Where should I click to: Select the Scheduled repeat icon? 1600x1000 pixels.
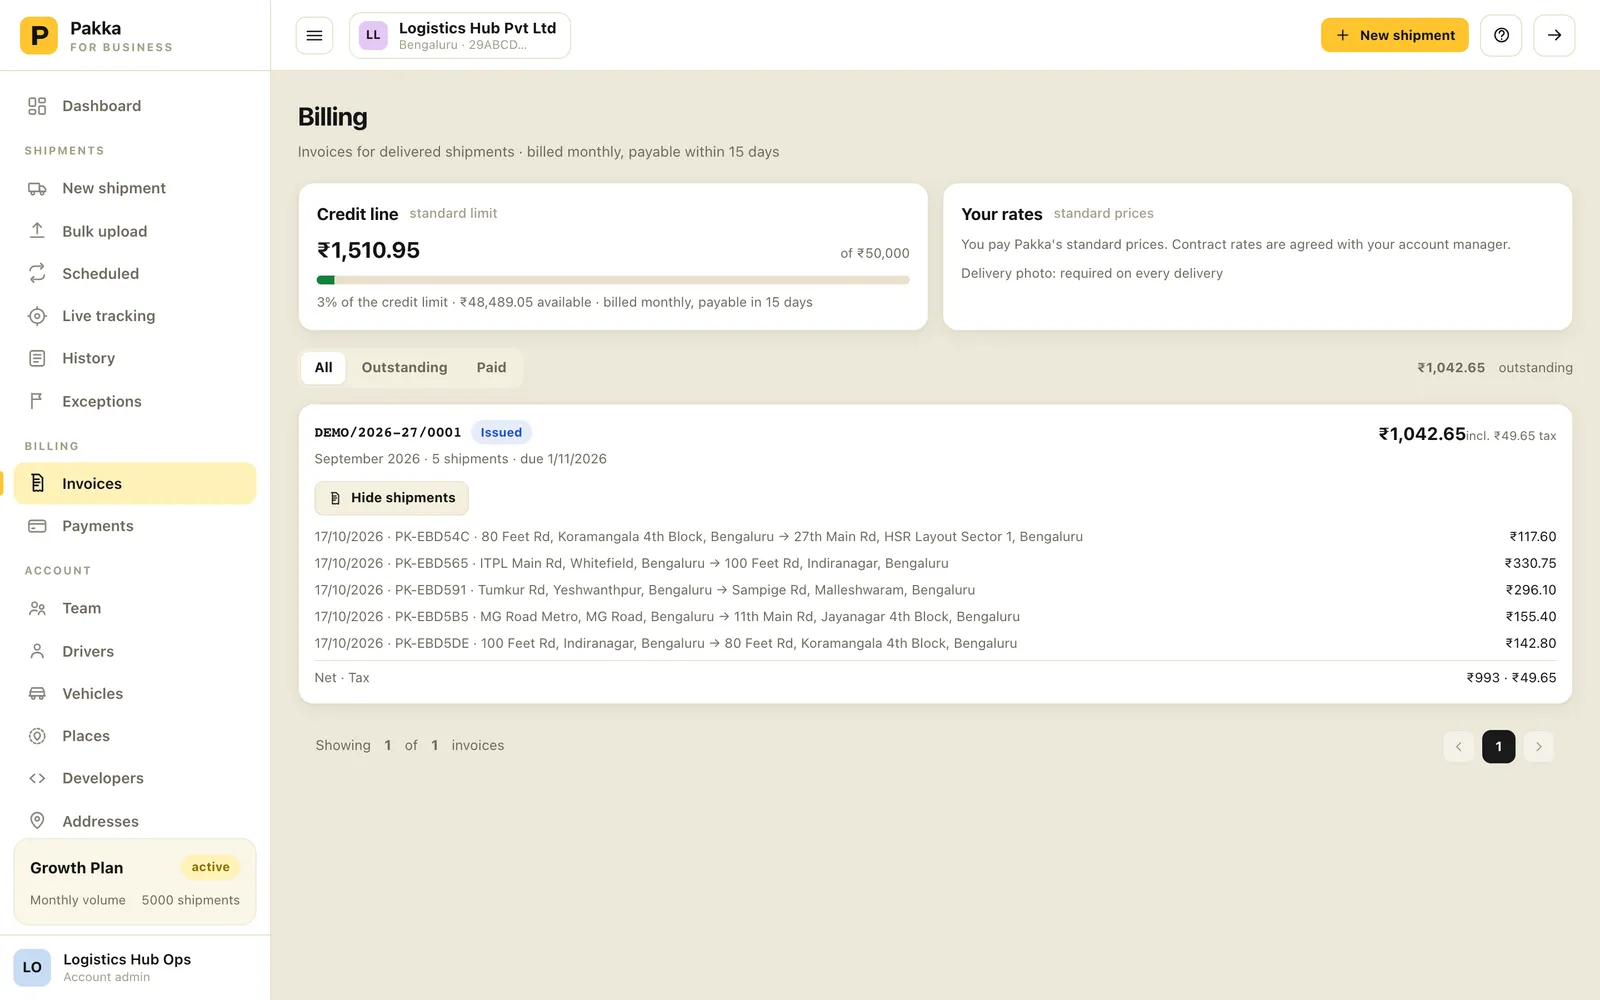[37, 273]
